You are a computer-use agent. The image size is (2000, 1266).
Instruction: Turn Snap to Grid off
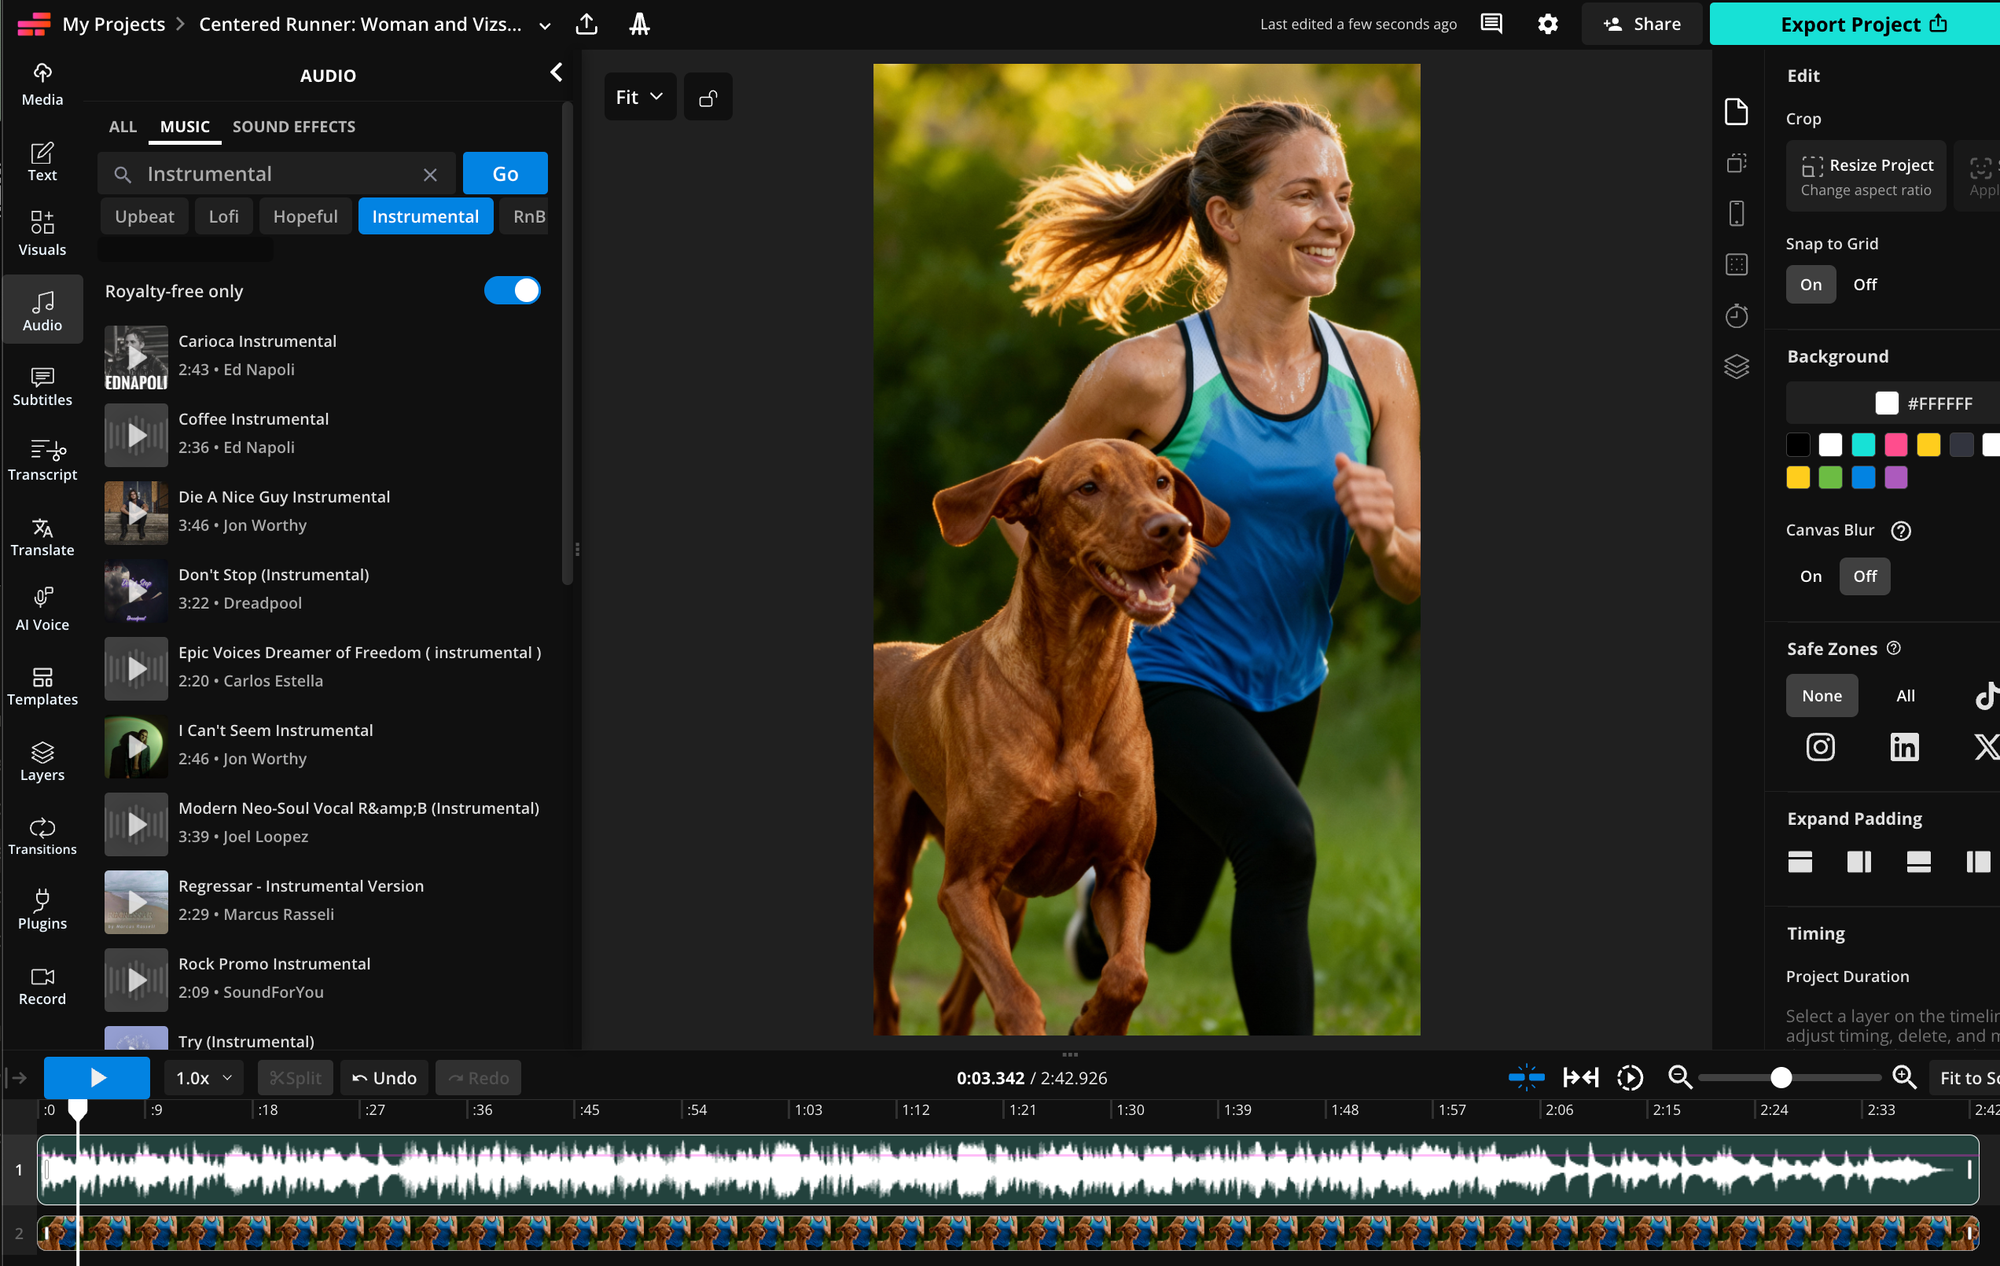[x=1864, y=285]
